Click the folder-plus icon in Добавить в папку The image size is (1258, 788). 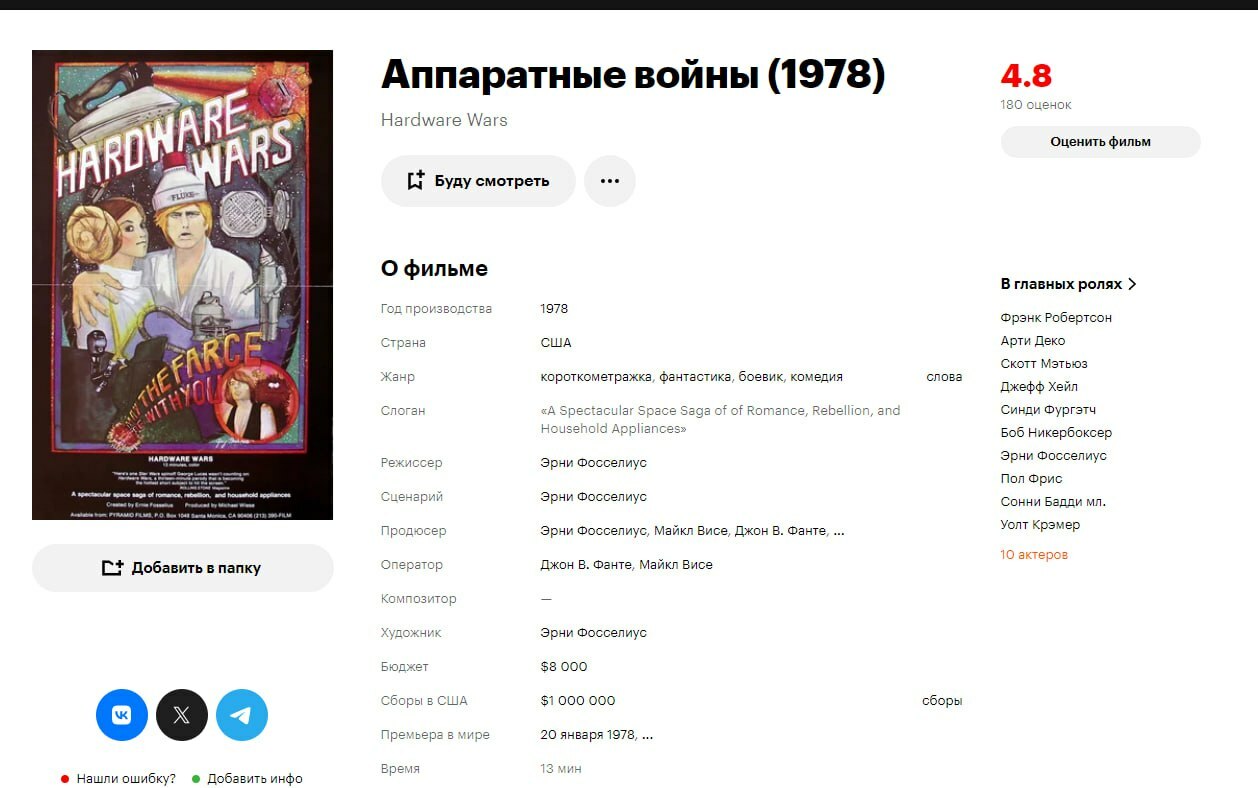113,568
